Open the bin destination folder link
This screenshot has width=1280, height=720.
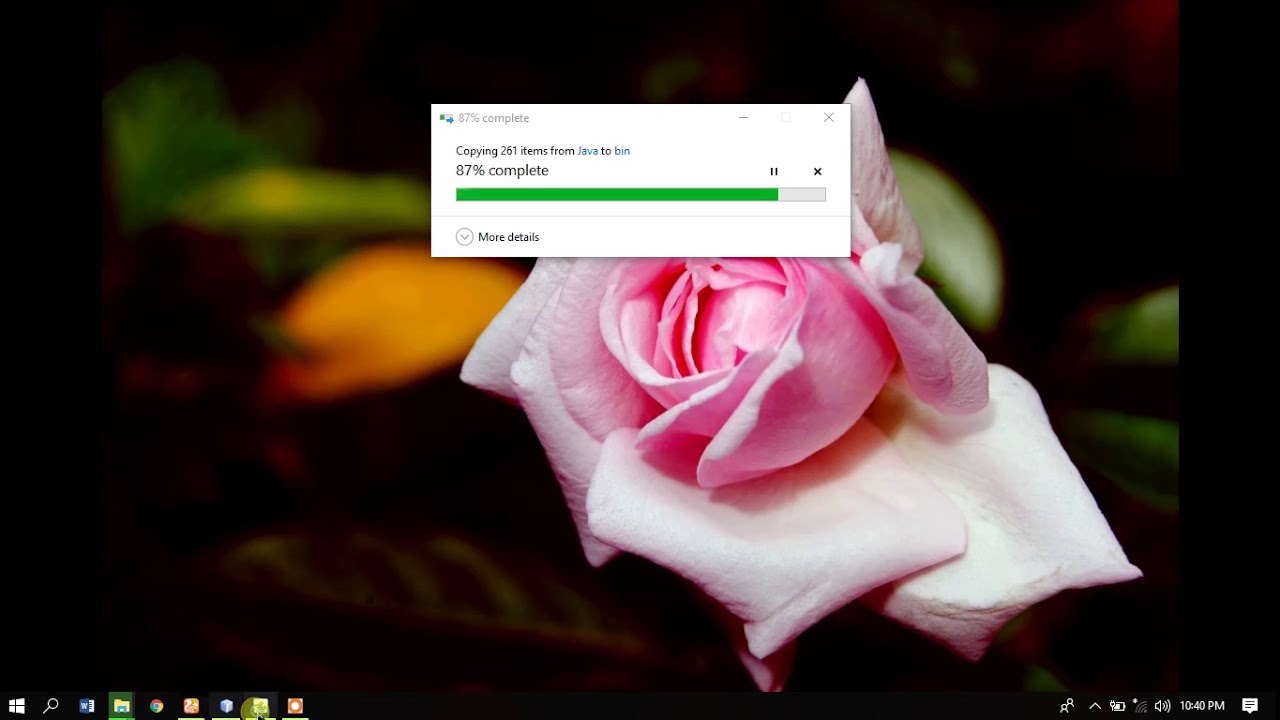pyautogui.click(x=622, y=151)
